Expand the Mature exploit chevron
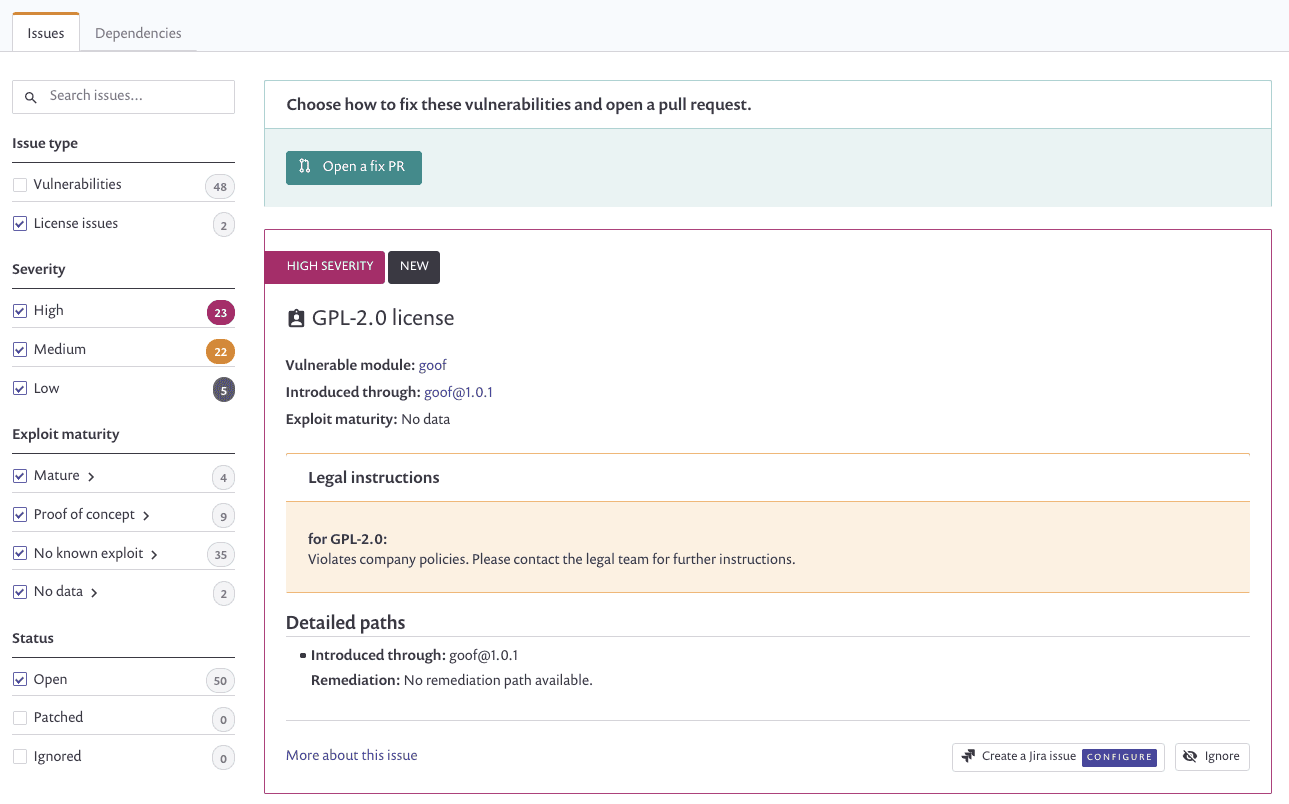The image size is (1289, 804). tap(91, 477)
